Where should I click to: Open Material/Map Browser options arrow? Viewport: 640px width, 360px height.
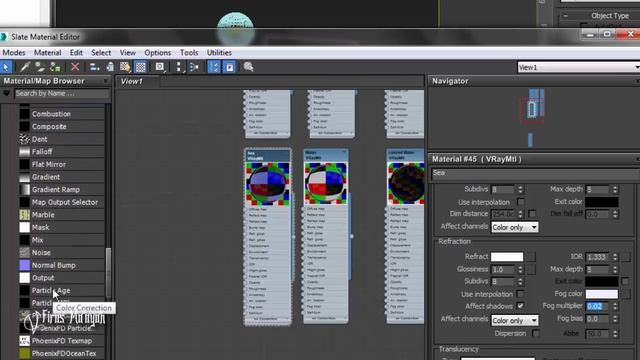7,93
